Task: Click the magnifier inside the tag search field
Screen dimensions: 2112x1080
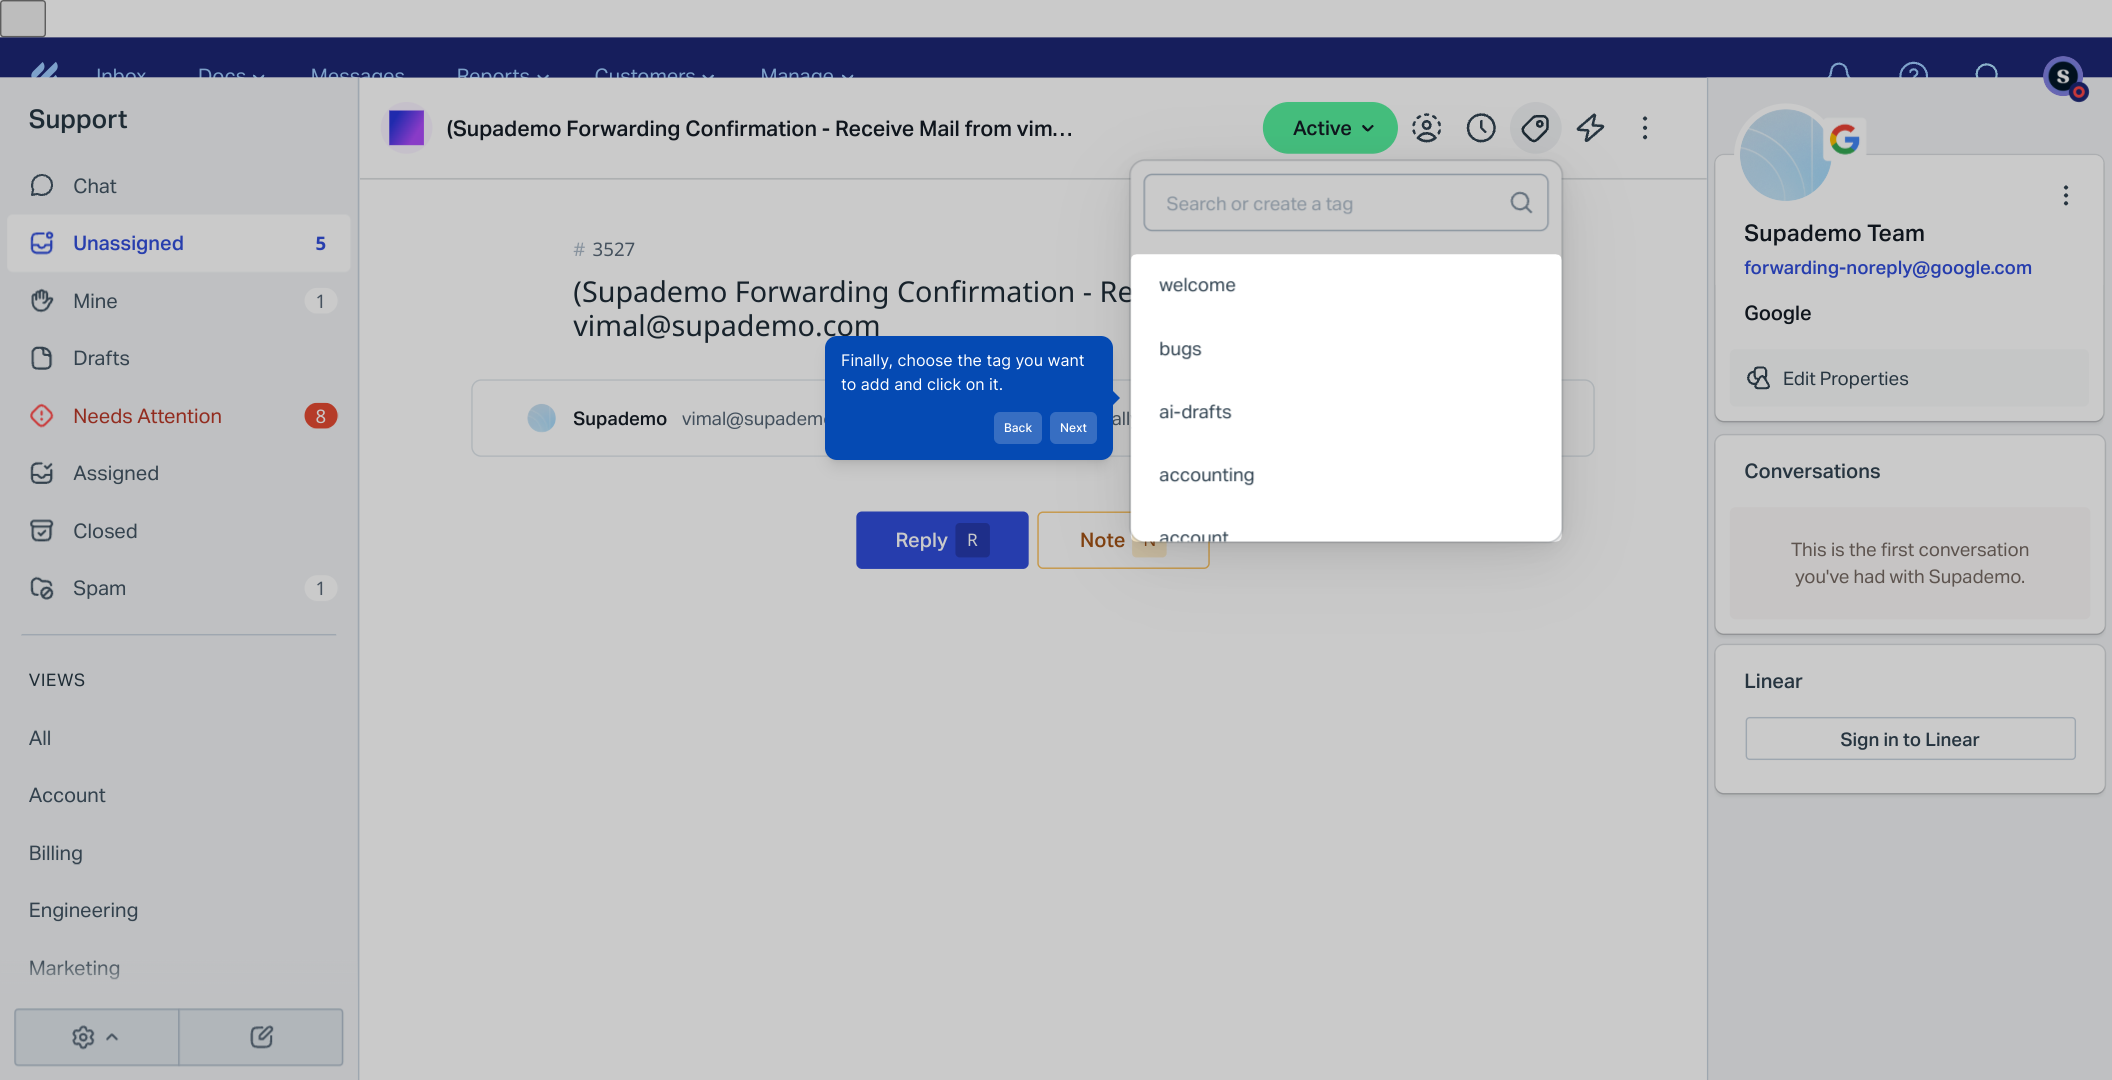Action: click(x=1521, y=203)
